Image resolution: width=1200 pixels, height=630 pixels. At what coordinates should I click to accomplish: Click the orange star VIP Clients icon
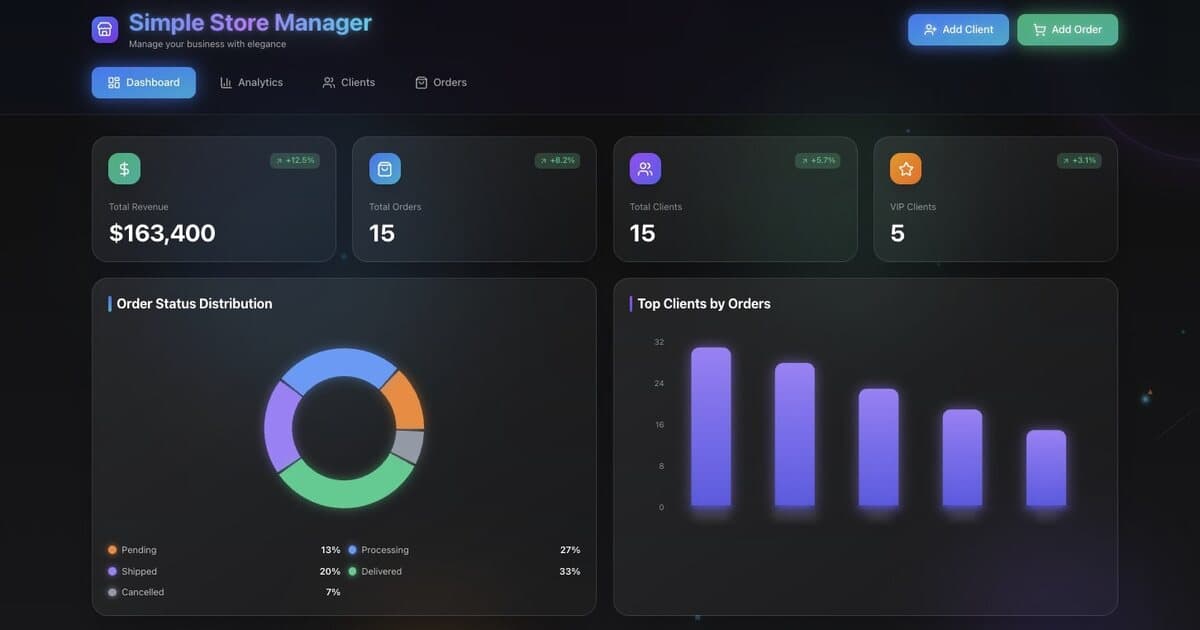pyautogui.click(x=906, y=169)
